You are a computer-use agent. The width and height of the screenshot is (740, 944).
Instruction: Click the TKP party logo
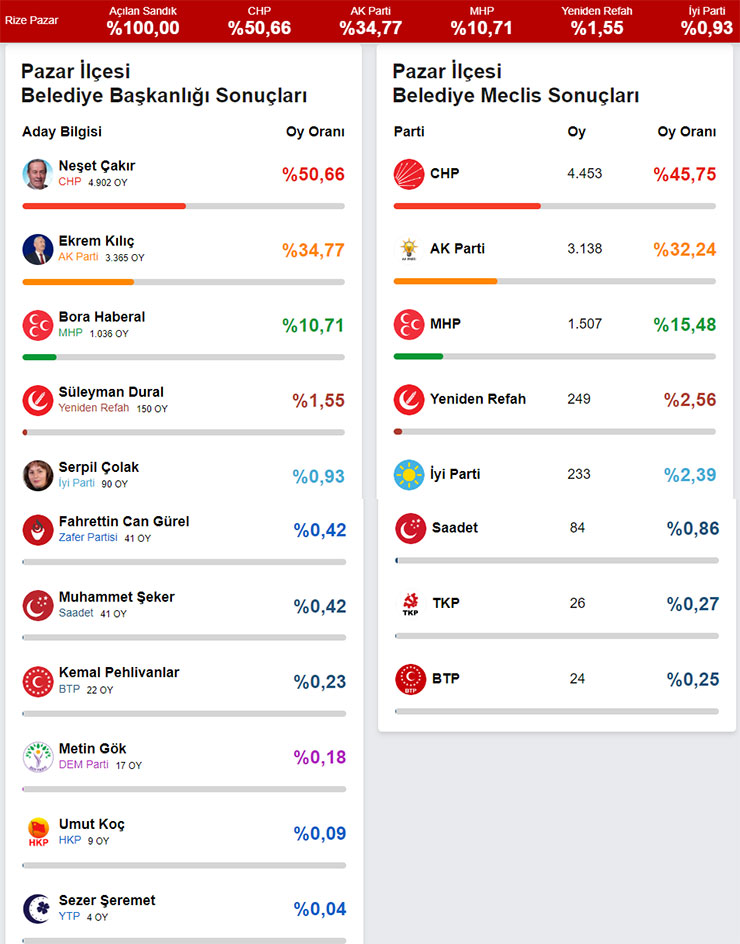pyautogui.click(x=410, y=604)
